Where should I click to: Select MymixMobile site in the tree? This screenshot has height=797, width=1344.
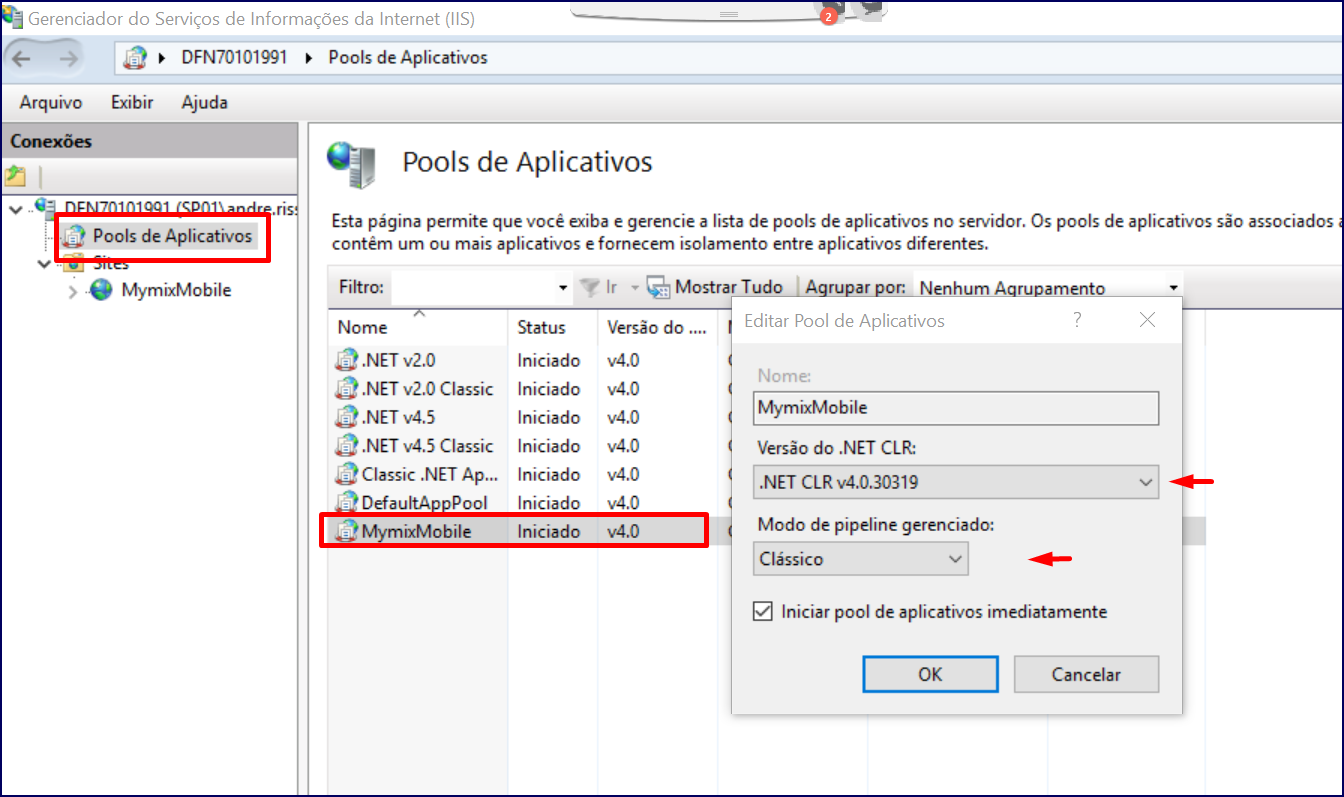(176, 291)
